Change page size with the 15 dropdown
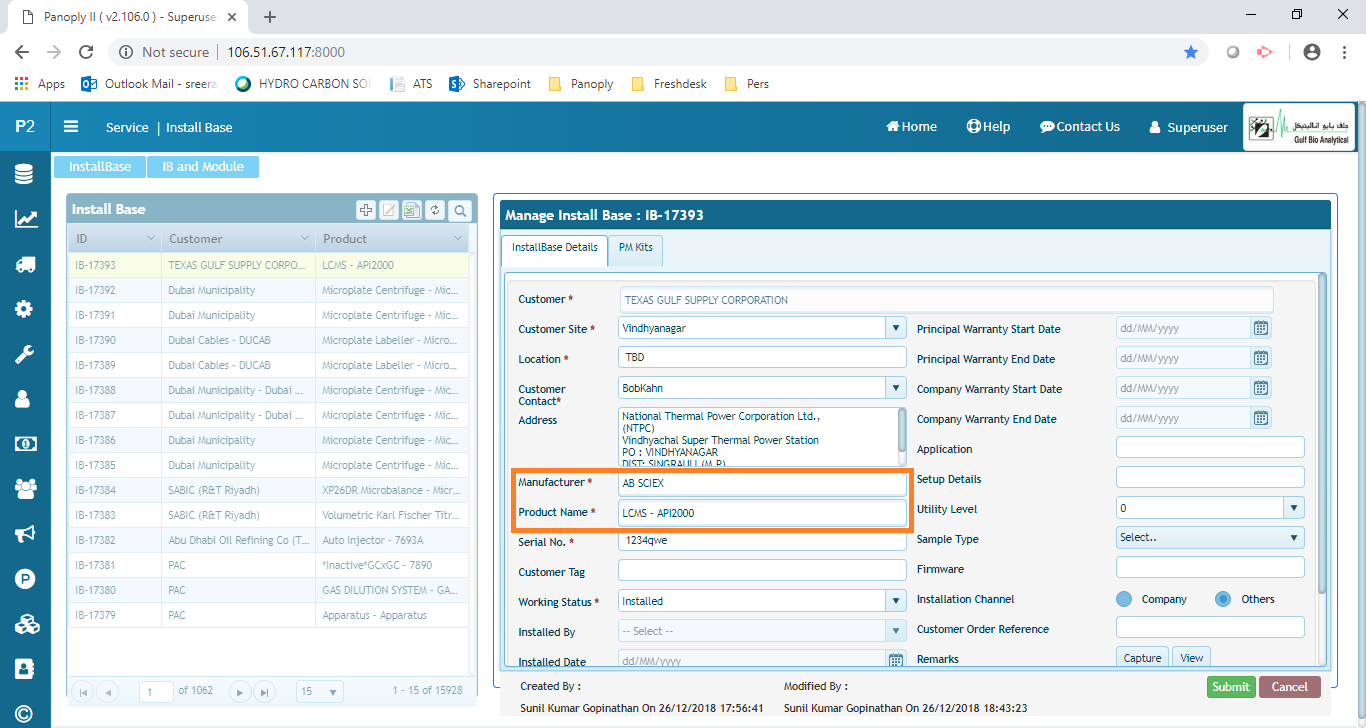Viewport: 1366px width, 728px height. pos(320,692)
